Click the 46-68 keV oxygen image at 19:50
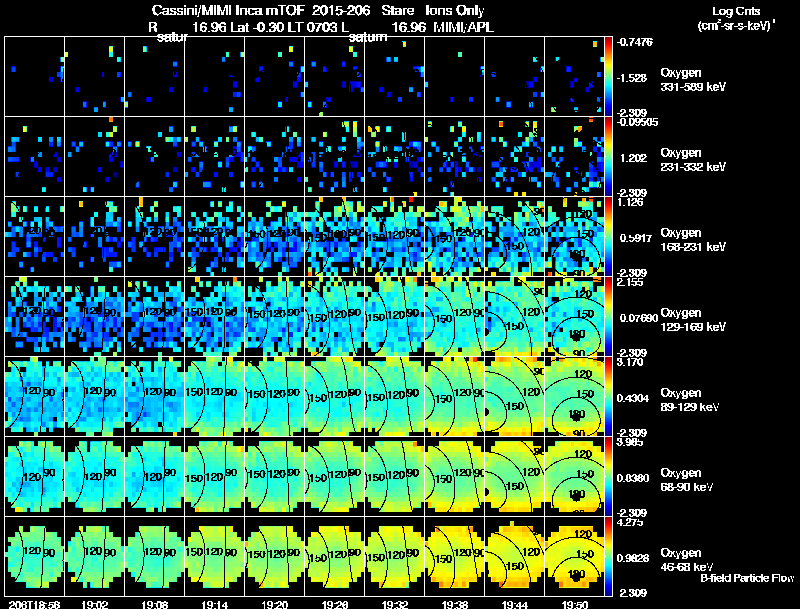The width and height of the screenshot is (800, 609). (x=574, y=557)
